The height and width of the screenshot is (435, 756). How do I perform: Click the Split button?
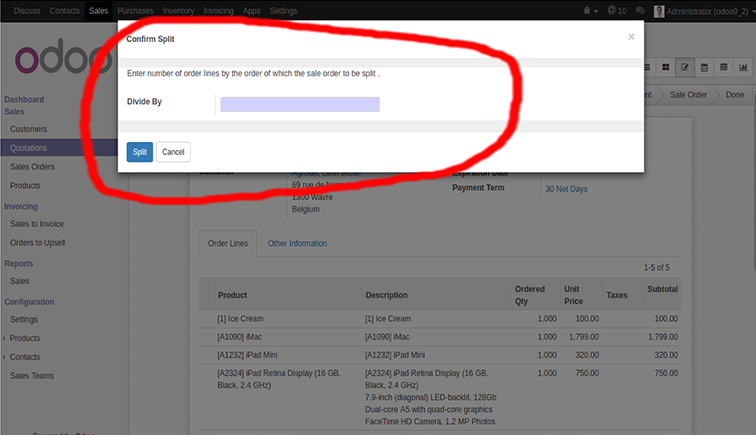140,152
